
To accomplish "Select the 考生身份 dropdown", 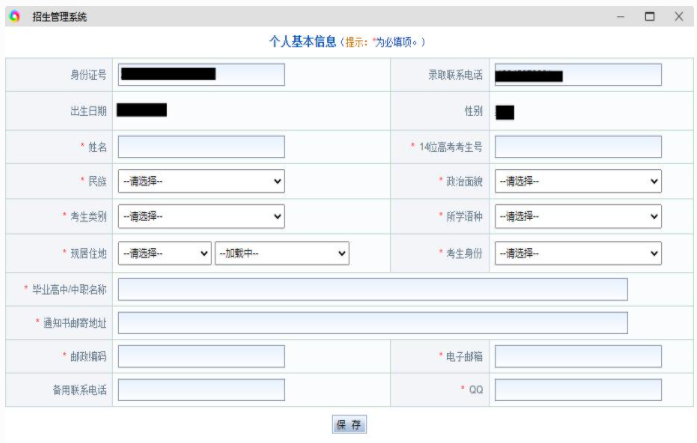I will 578,253.
